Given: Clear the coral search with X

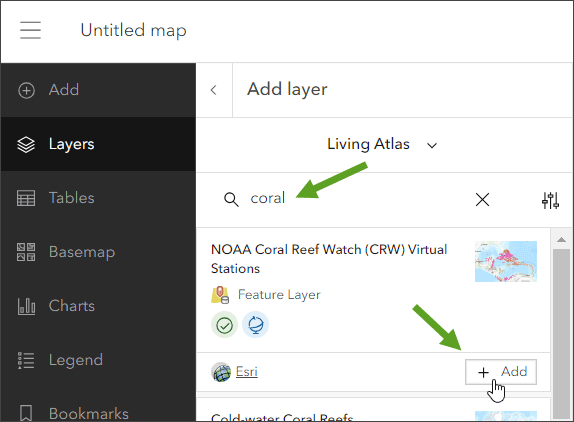Looking at the screenshot, I should point(482,199).
